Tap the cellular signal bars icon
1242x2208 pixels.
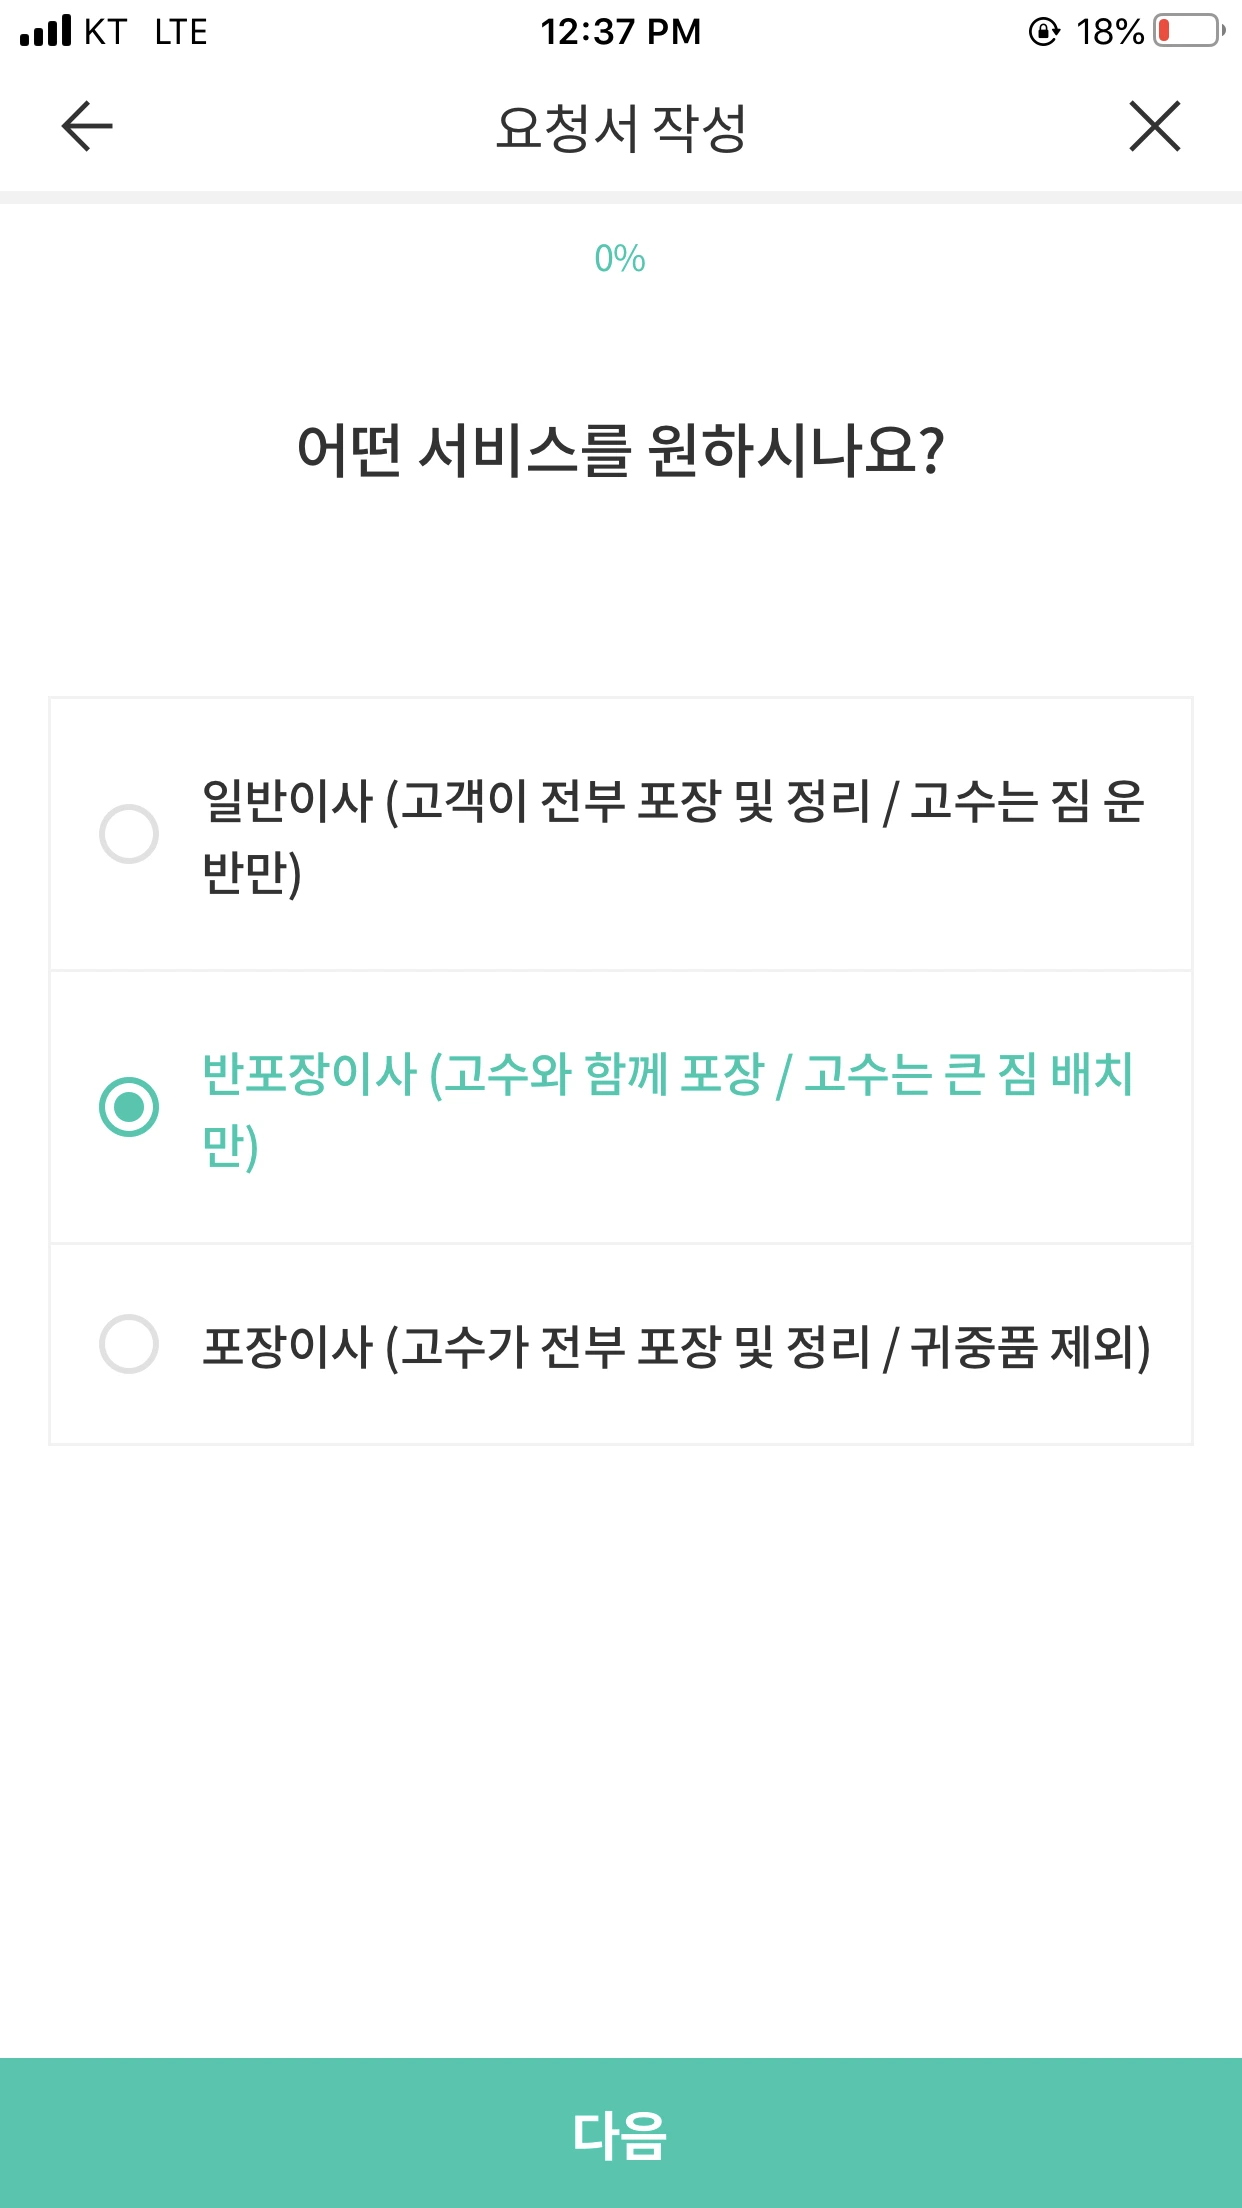click(46, 31)
